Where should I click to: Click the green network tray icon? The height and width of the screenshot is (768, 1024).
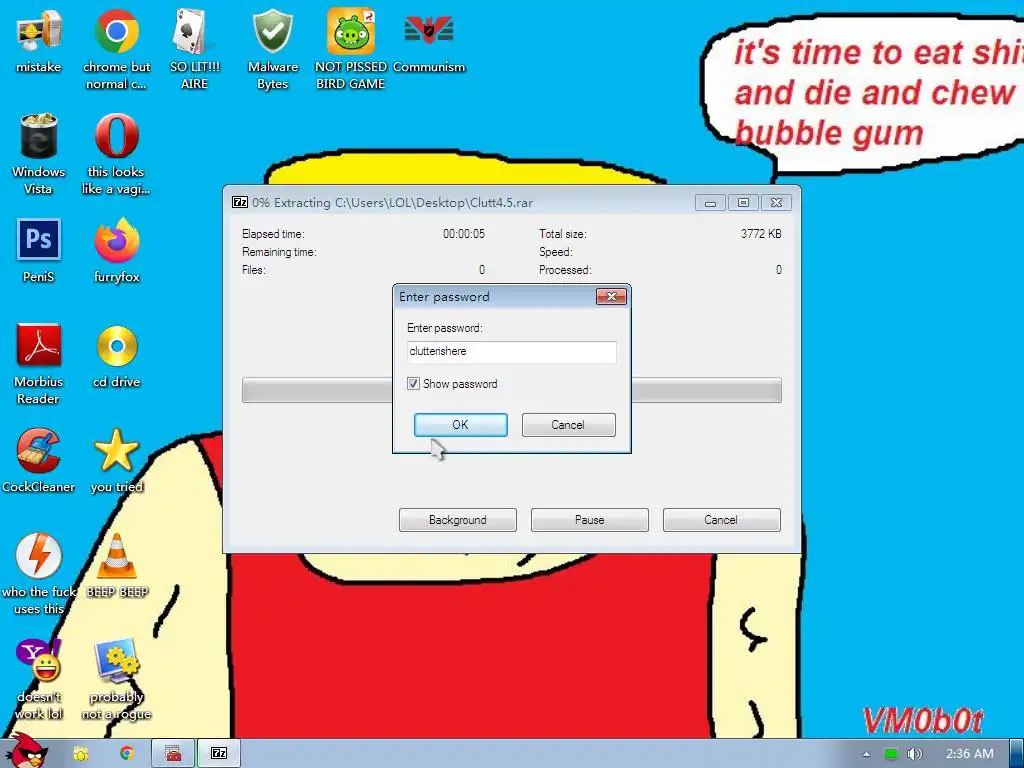click(x=891, y=754)
